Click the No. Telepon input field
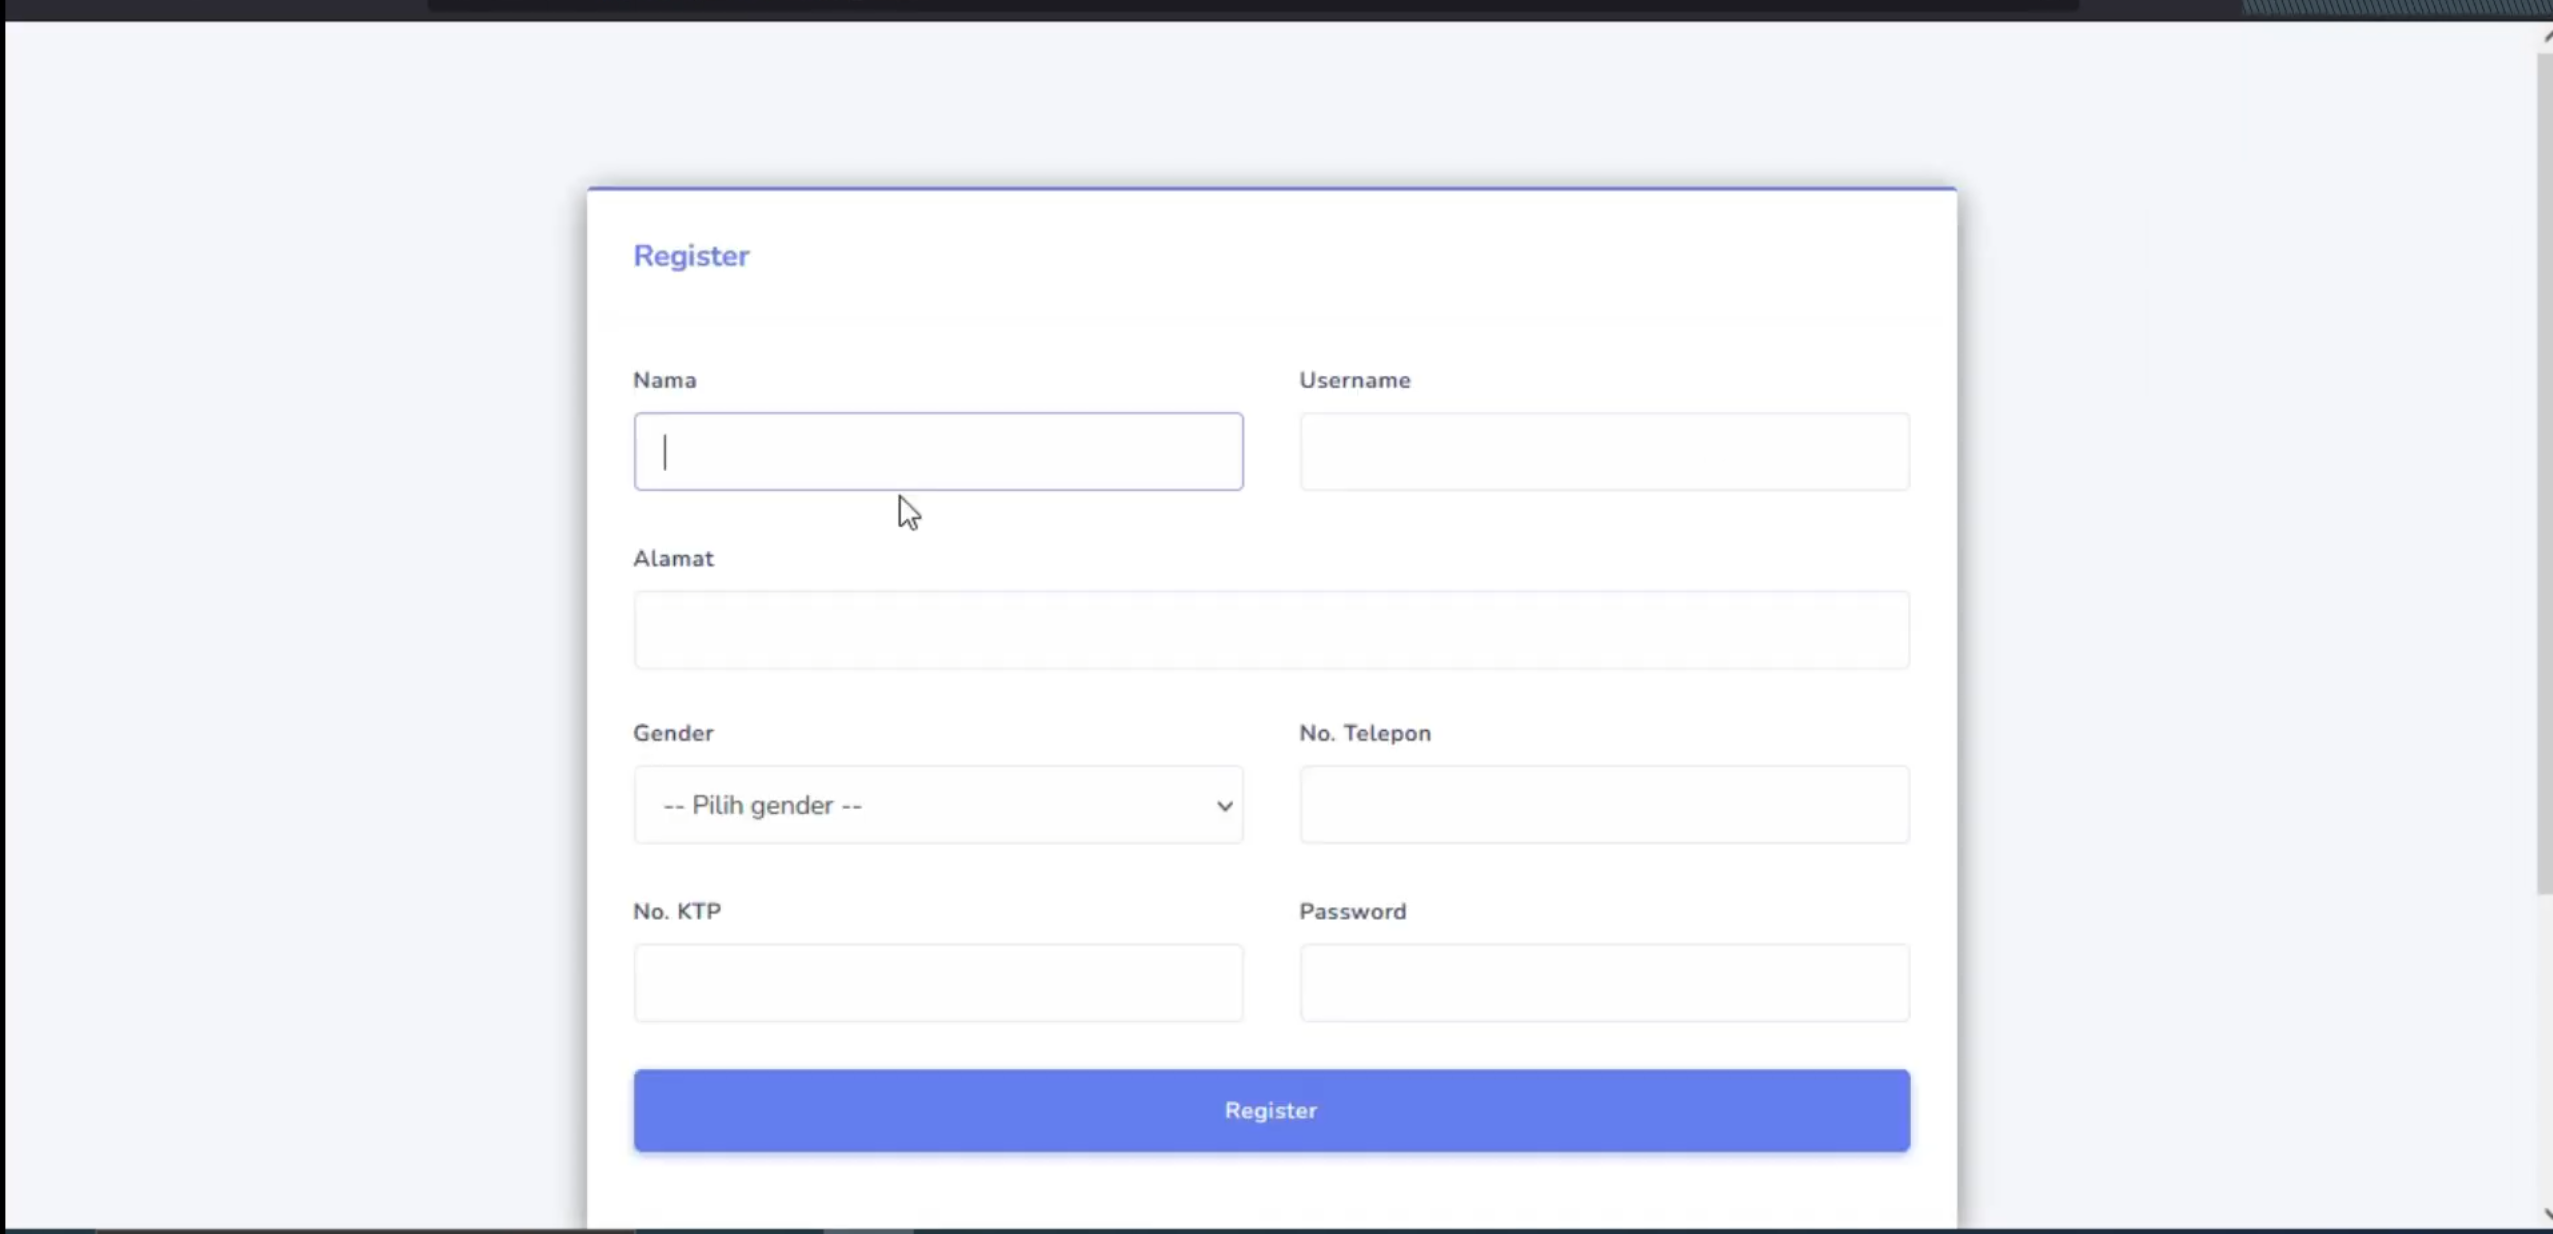 [x=1604, y=805]
